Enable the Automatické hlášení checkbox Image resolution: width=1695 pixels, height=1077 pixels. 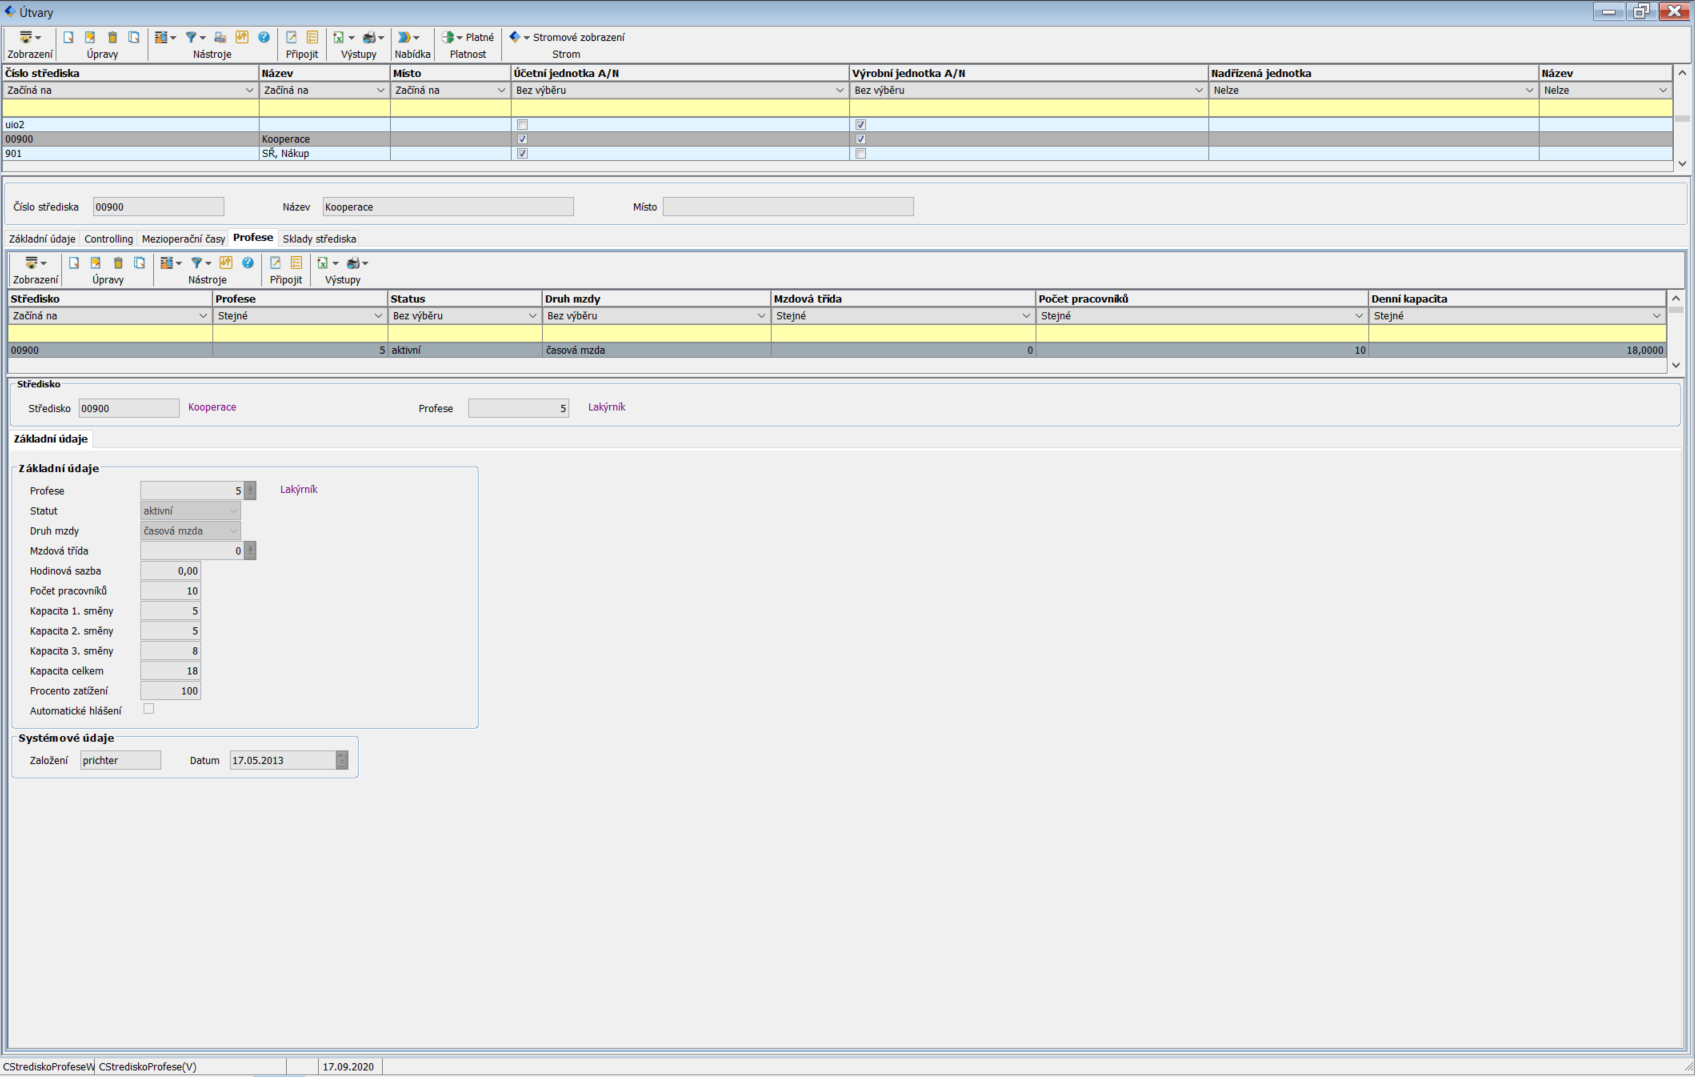149,709
